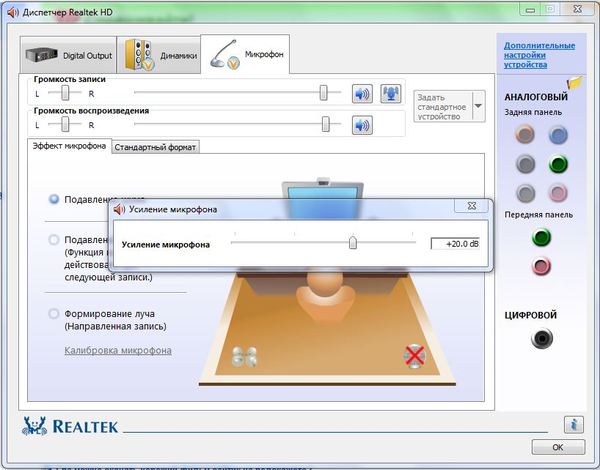The width and height of the screenshot is (600, 470).
Task: Switch to the Digital Output tab
Action: point(68,55)
